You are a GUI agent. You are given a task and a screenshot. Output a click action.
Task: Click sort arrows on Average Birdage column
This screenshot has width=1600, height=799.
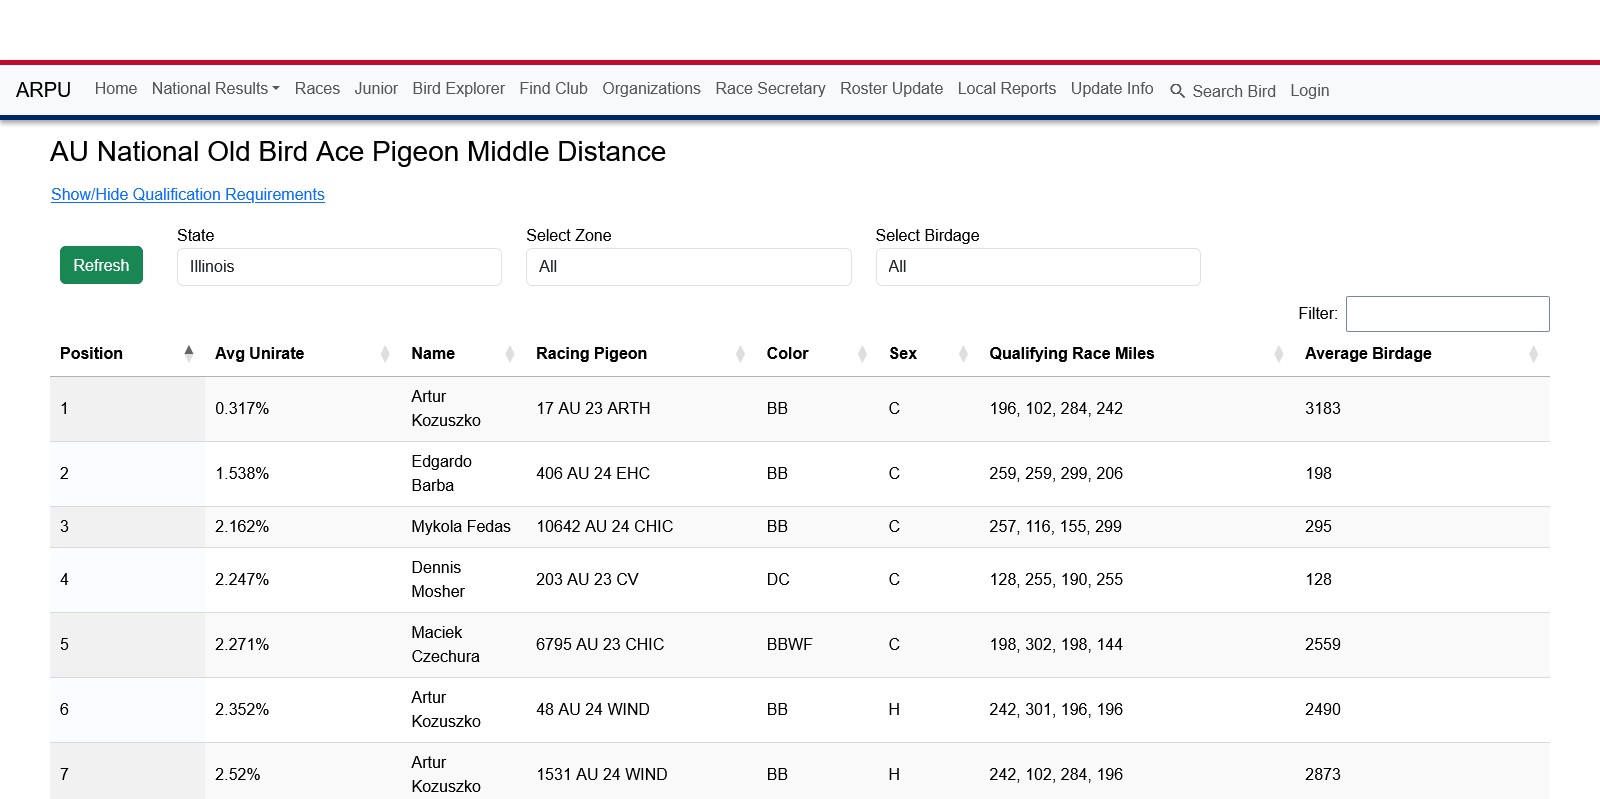point(1533,354)
